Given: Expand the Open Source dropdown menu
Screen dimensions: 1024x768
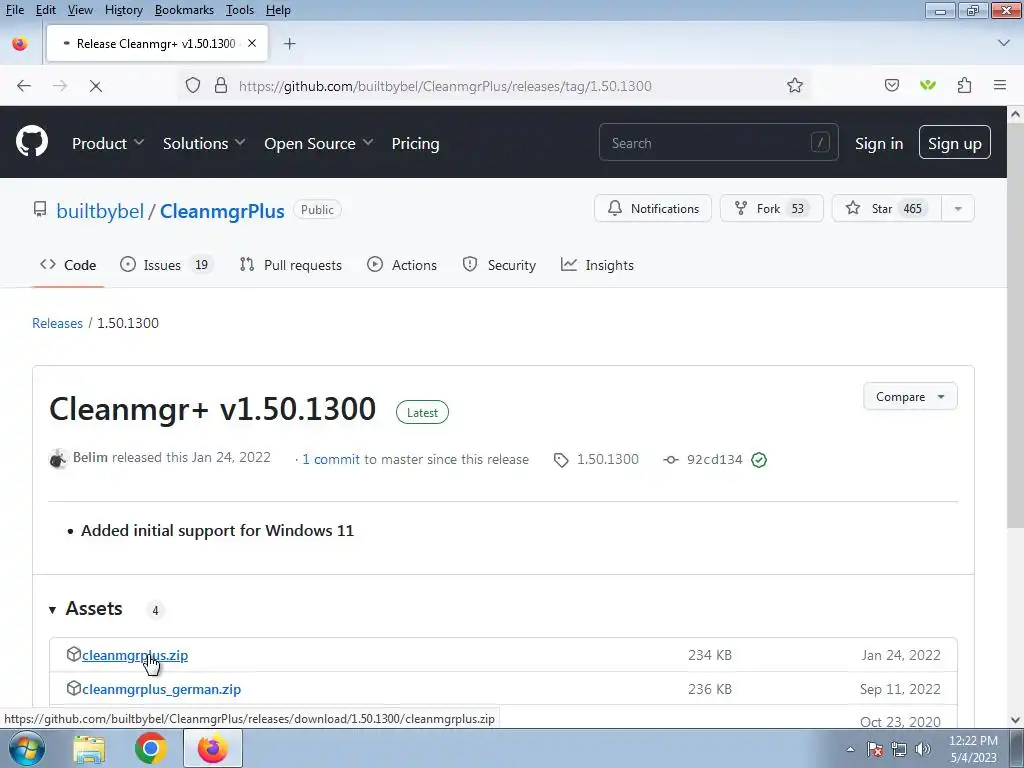Looking at the screenshot, I should (x=319, y=144).
